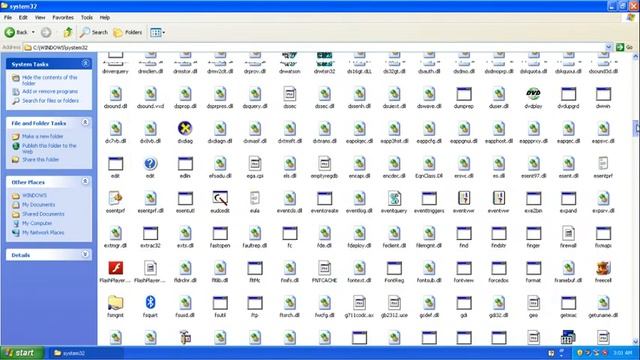
Task: Select the fsquirt Bluetooth icon
Action: click(x=150, y=303)
